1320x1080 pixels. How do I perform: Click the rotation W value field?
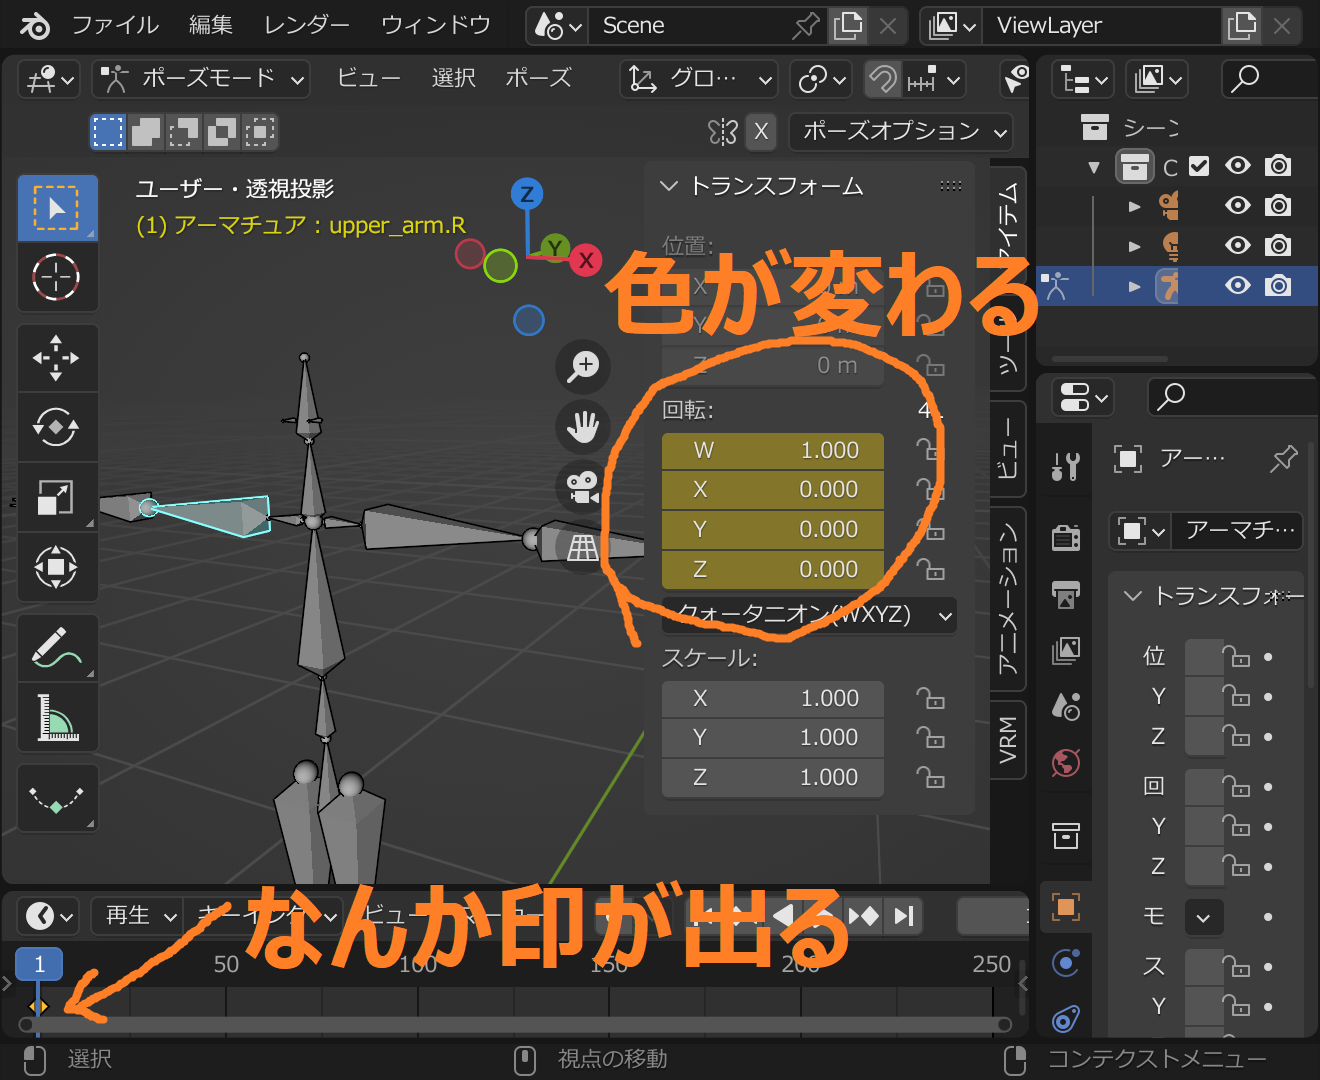pos(773,451)
